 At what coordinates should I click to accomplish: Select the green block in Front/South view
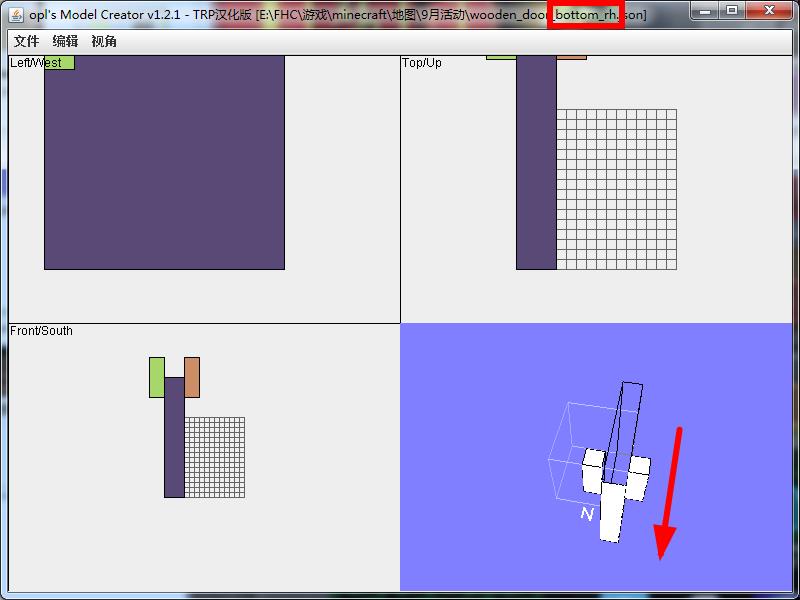[157, 377]
